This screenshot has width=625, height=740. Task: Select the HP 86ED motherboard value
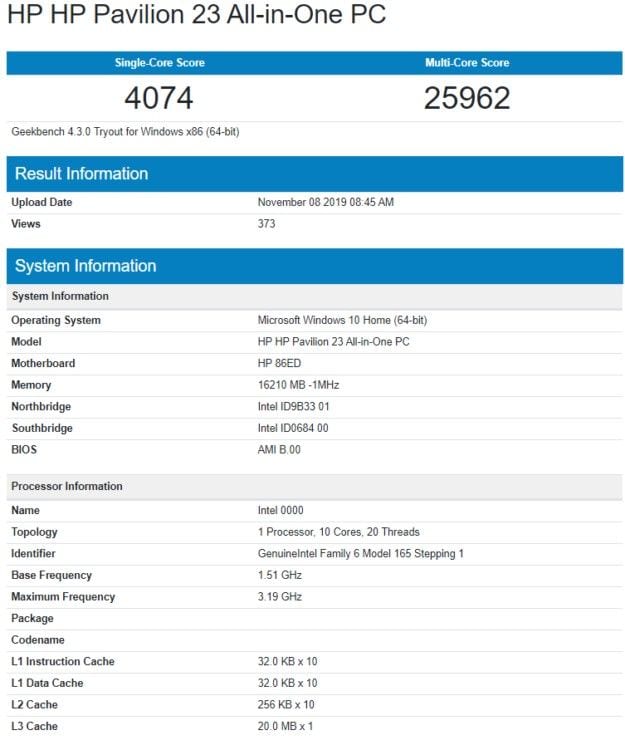[x=279, y=363]
